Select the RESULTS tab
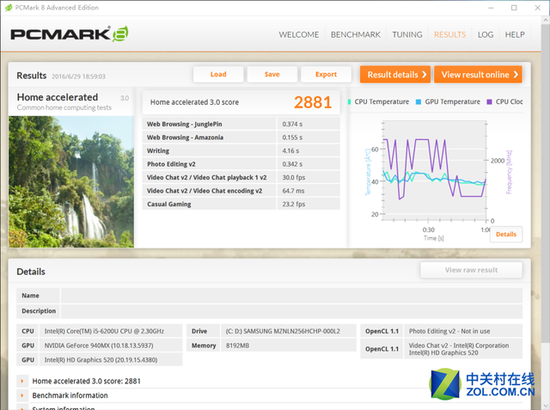The height and width of the screenshot is (410, 550). coord(450,35)
